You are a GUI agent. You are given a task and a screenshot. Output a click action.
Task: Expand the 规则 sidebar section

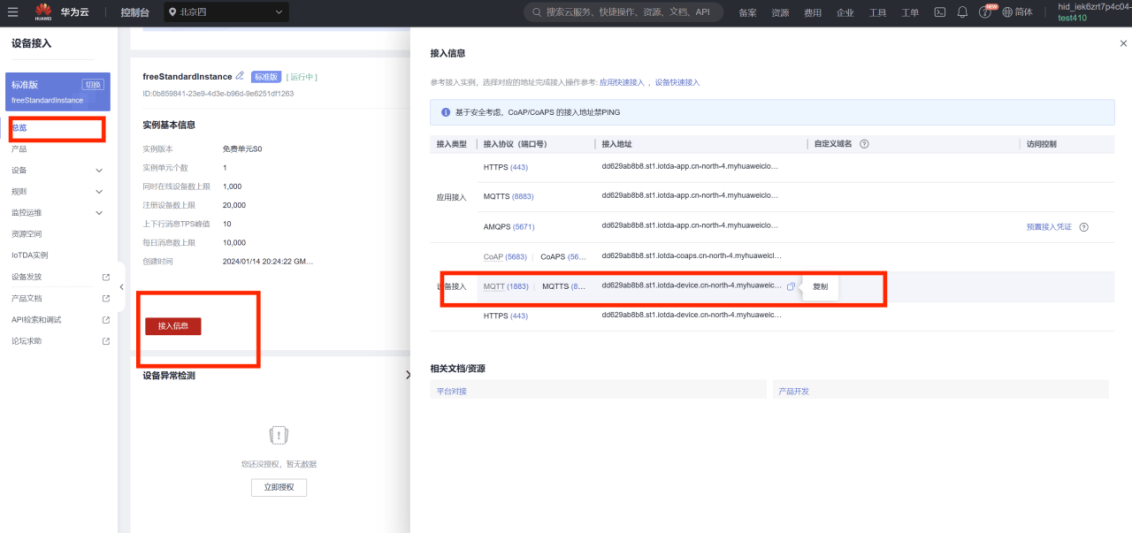(58, 192)
